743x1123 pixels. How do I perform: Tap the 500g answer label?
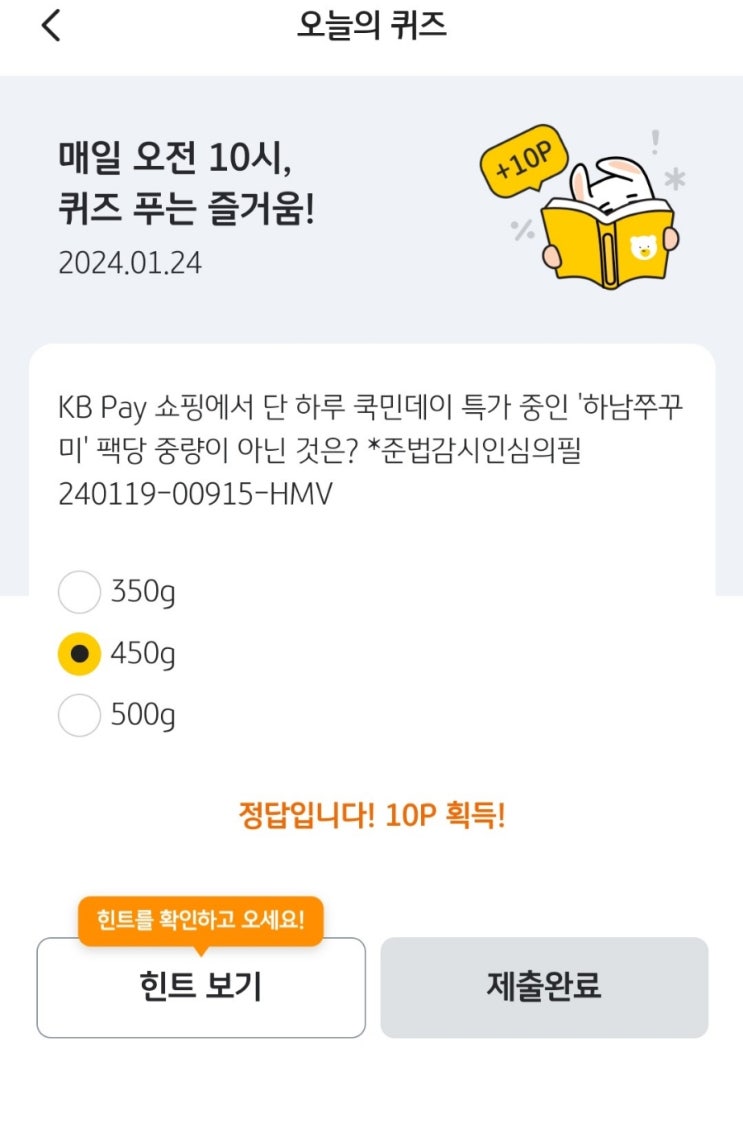tap(143, 716)
